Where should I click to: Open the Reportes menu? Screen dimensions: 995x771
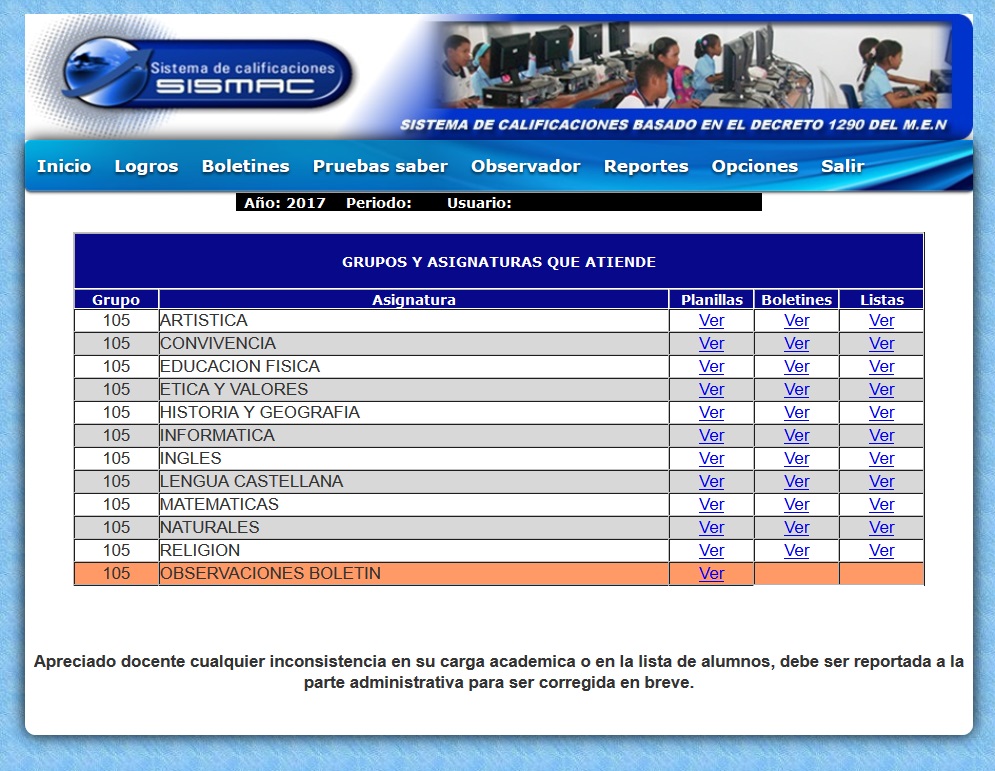(646, 166)
